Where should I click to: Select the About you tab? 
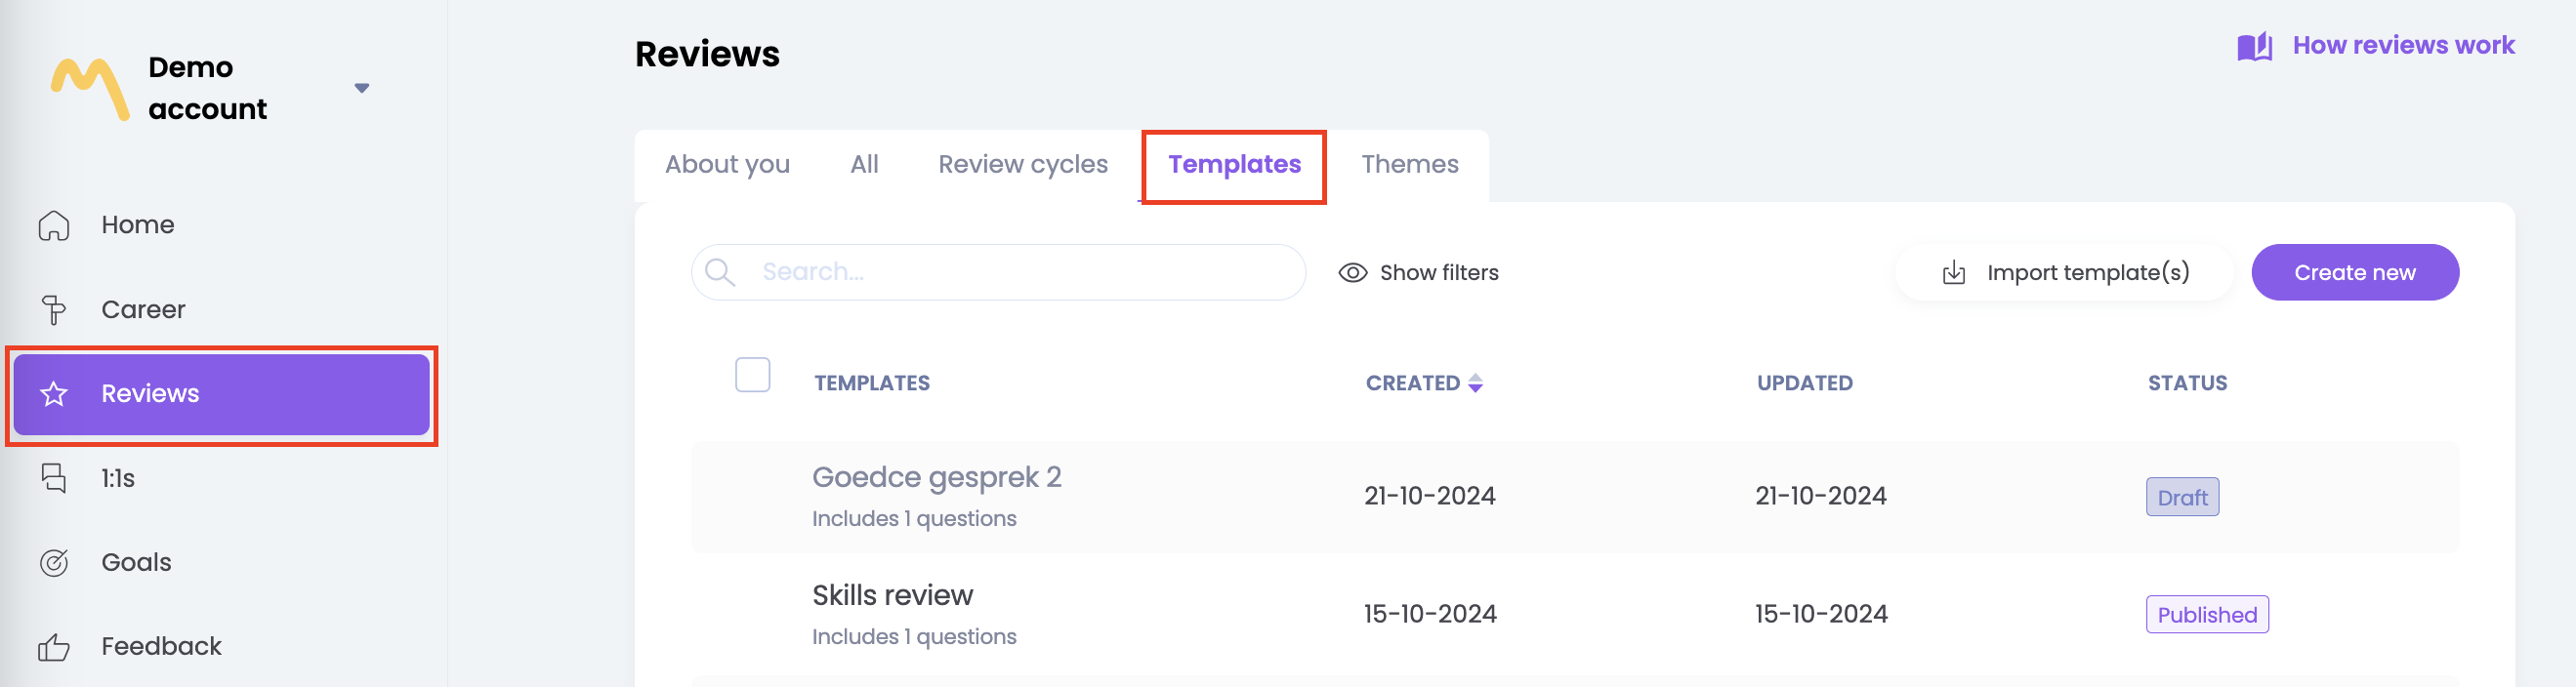coord(727,164)
